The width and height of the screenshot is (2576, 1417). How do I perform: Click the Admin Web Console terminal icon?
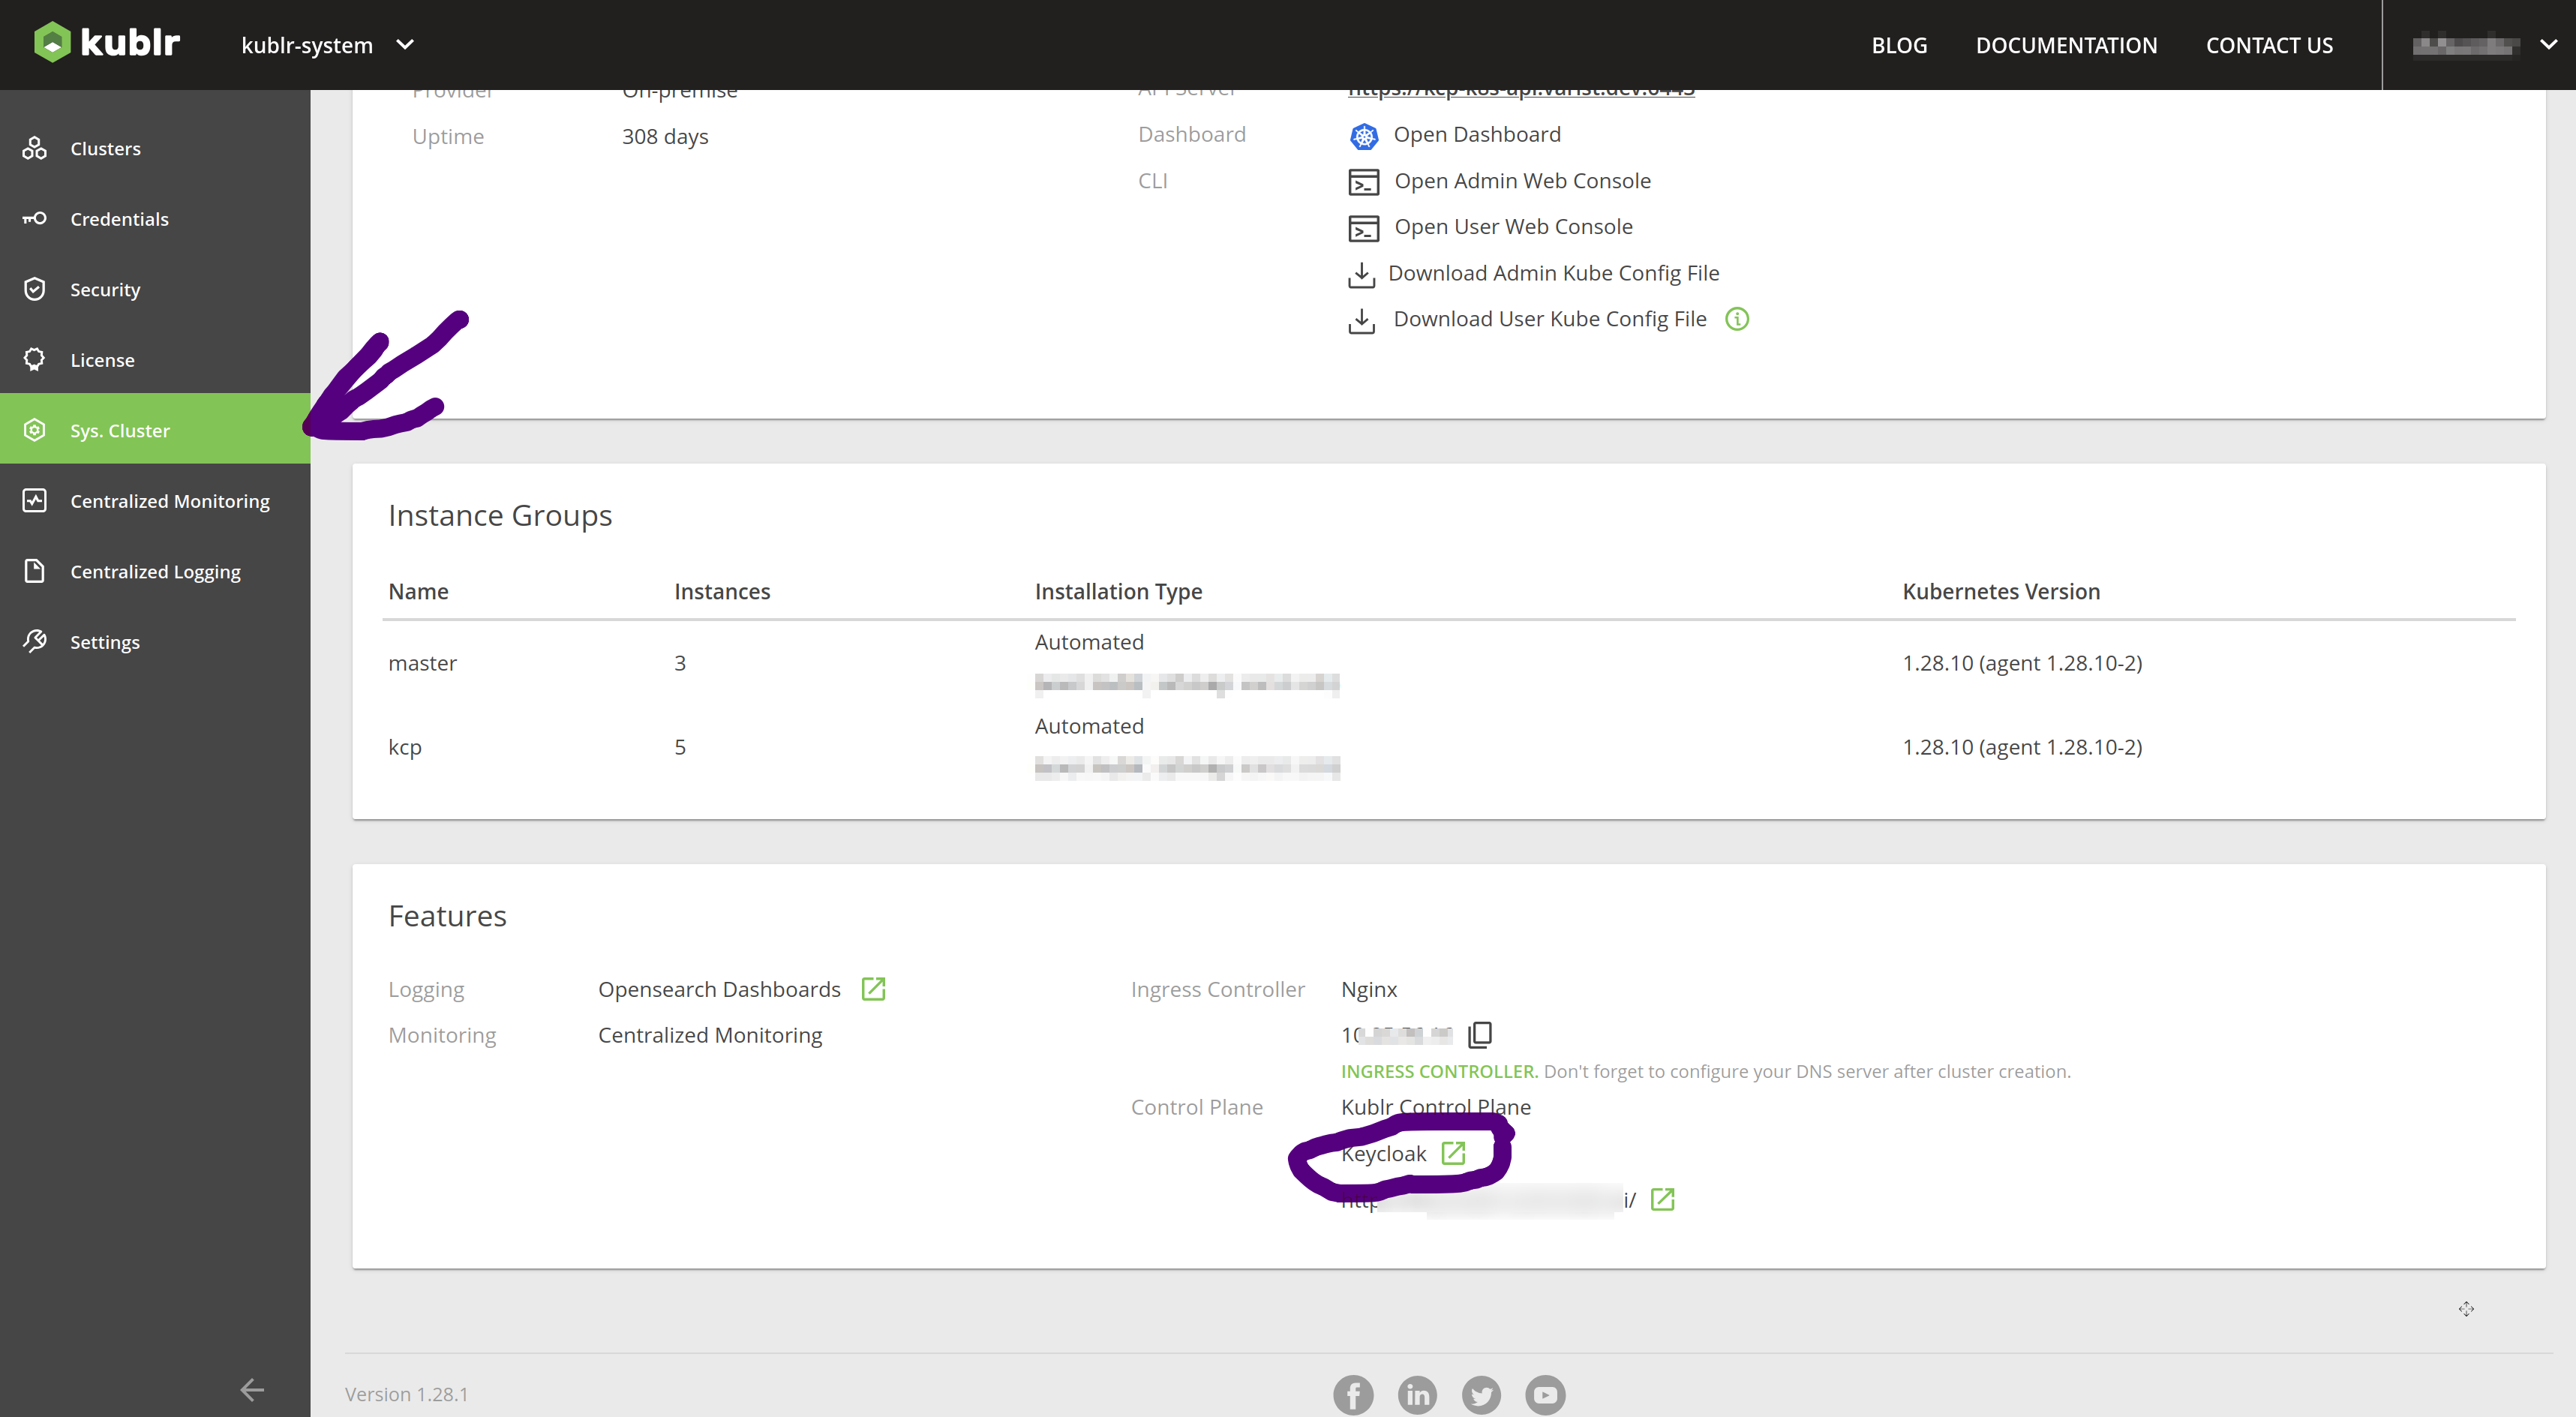(x=1363, y=182)
